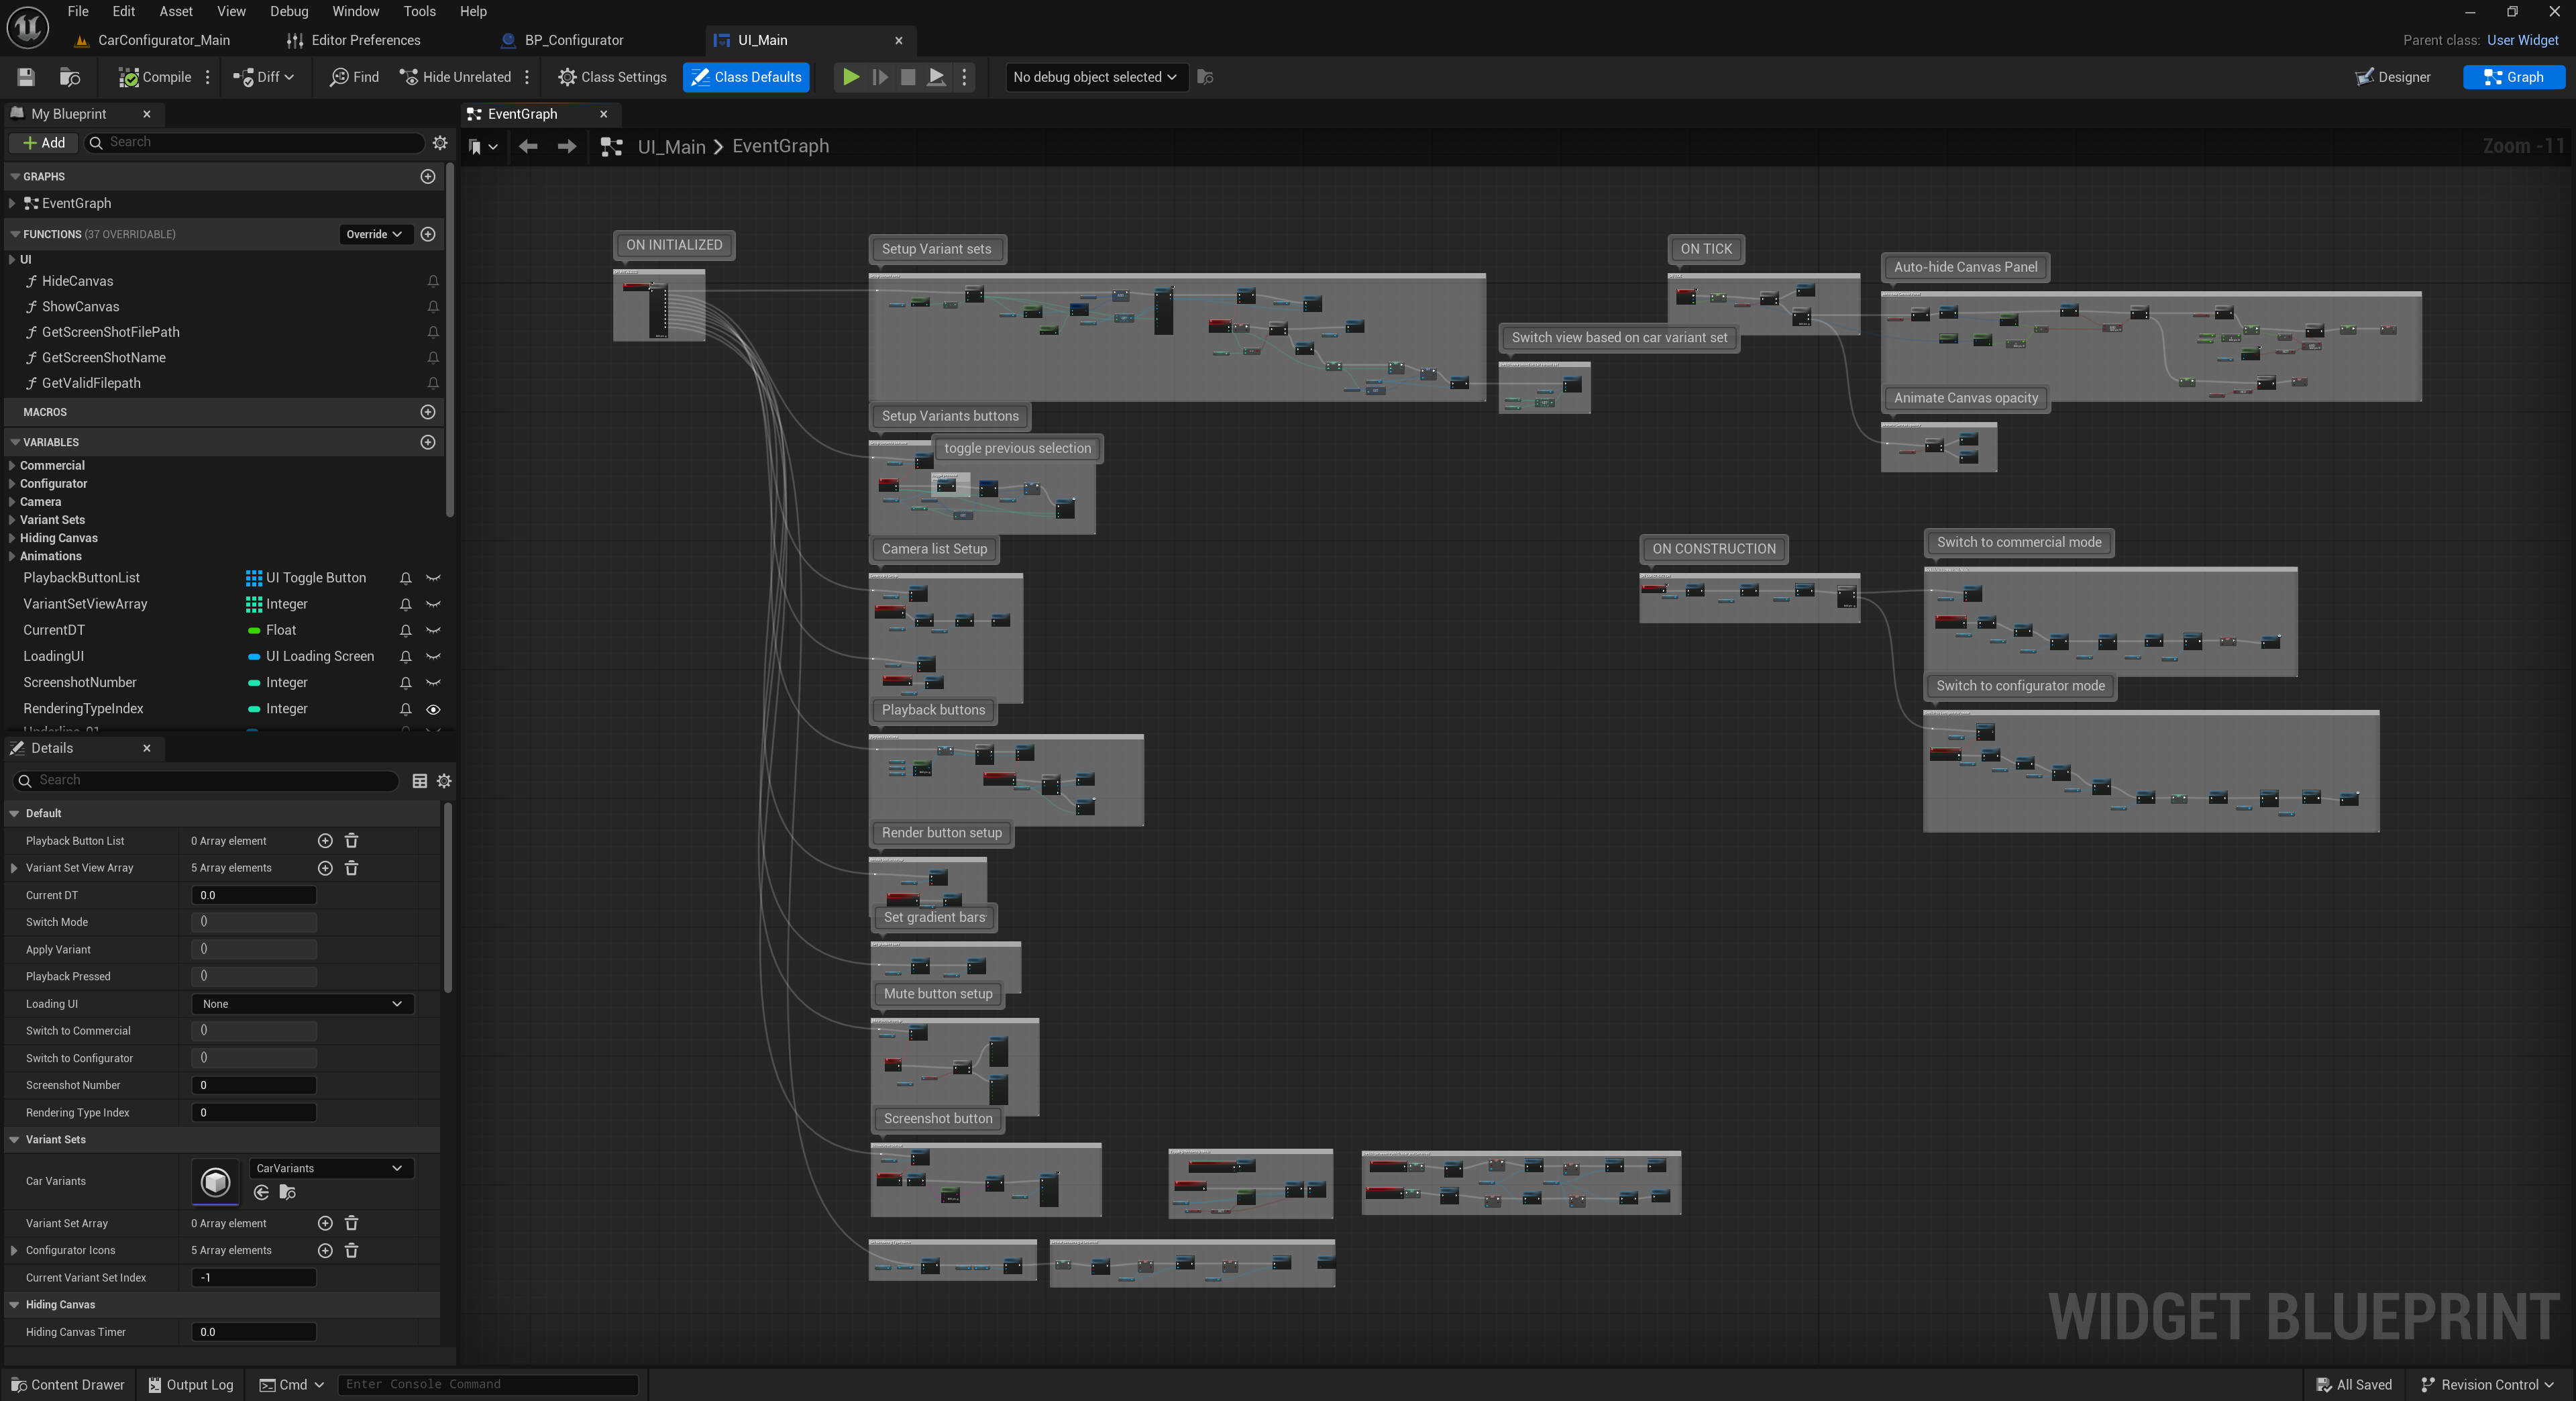Switch to Designer mode
Image resolution: width=2576 pixels, height=1401 pixels.
(2393, 77)
